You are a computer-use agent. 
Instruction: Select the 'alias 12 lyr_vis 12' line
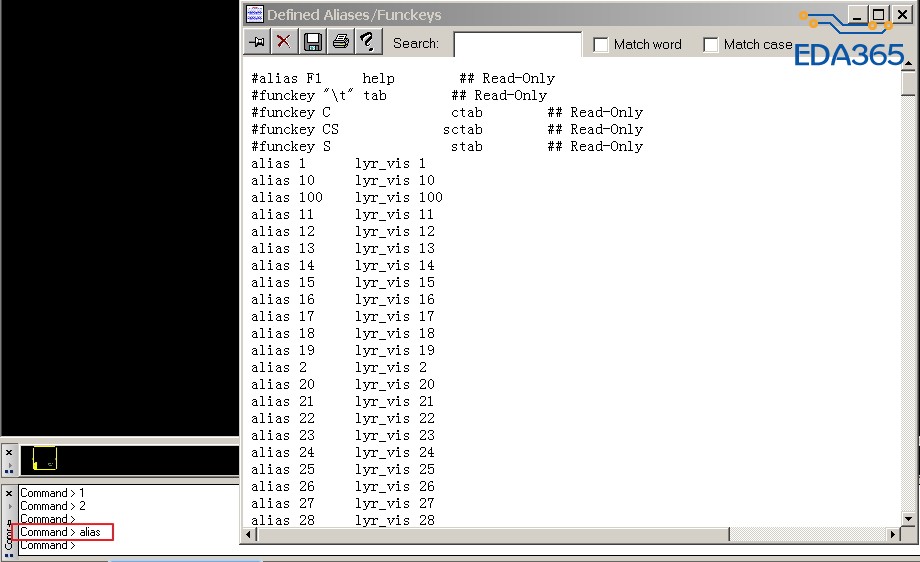pyautogui.click(x=343, y=232)
